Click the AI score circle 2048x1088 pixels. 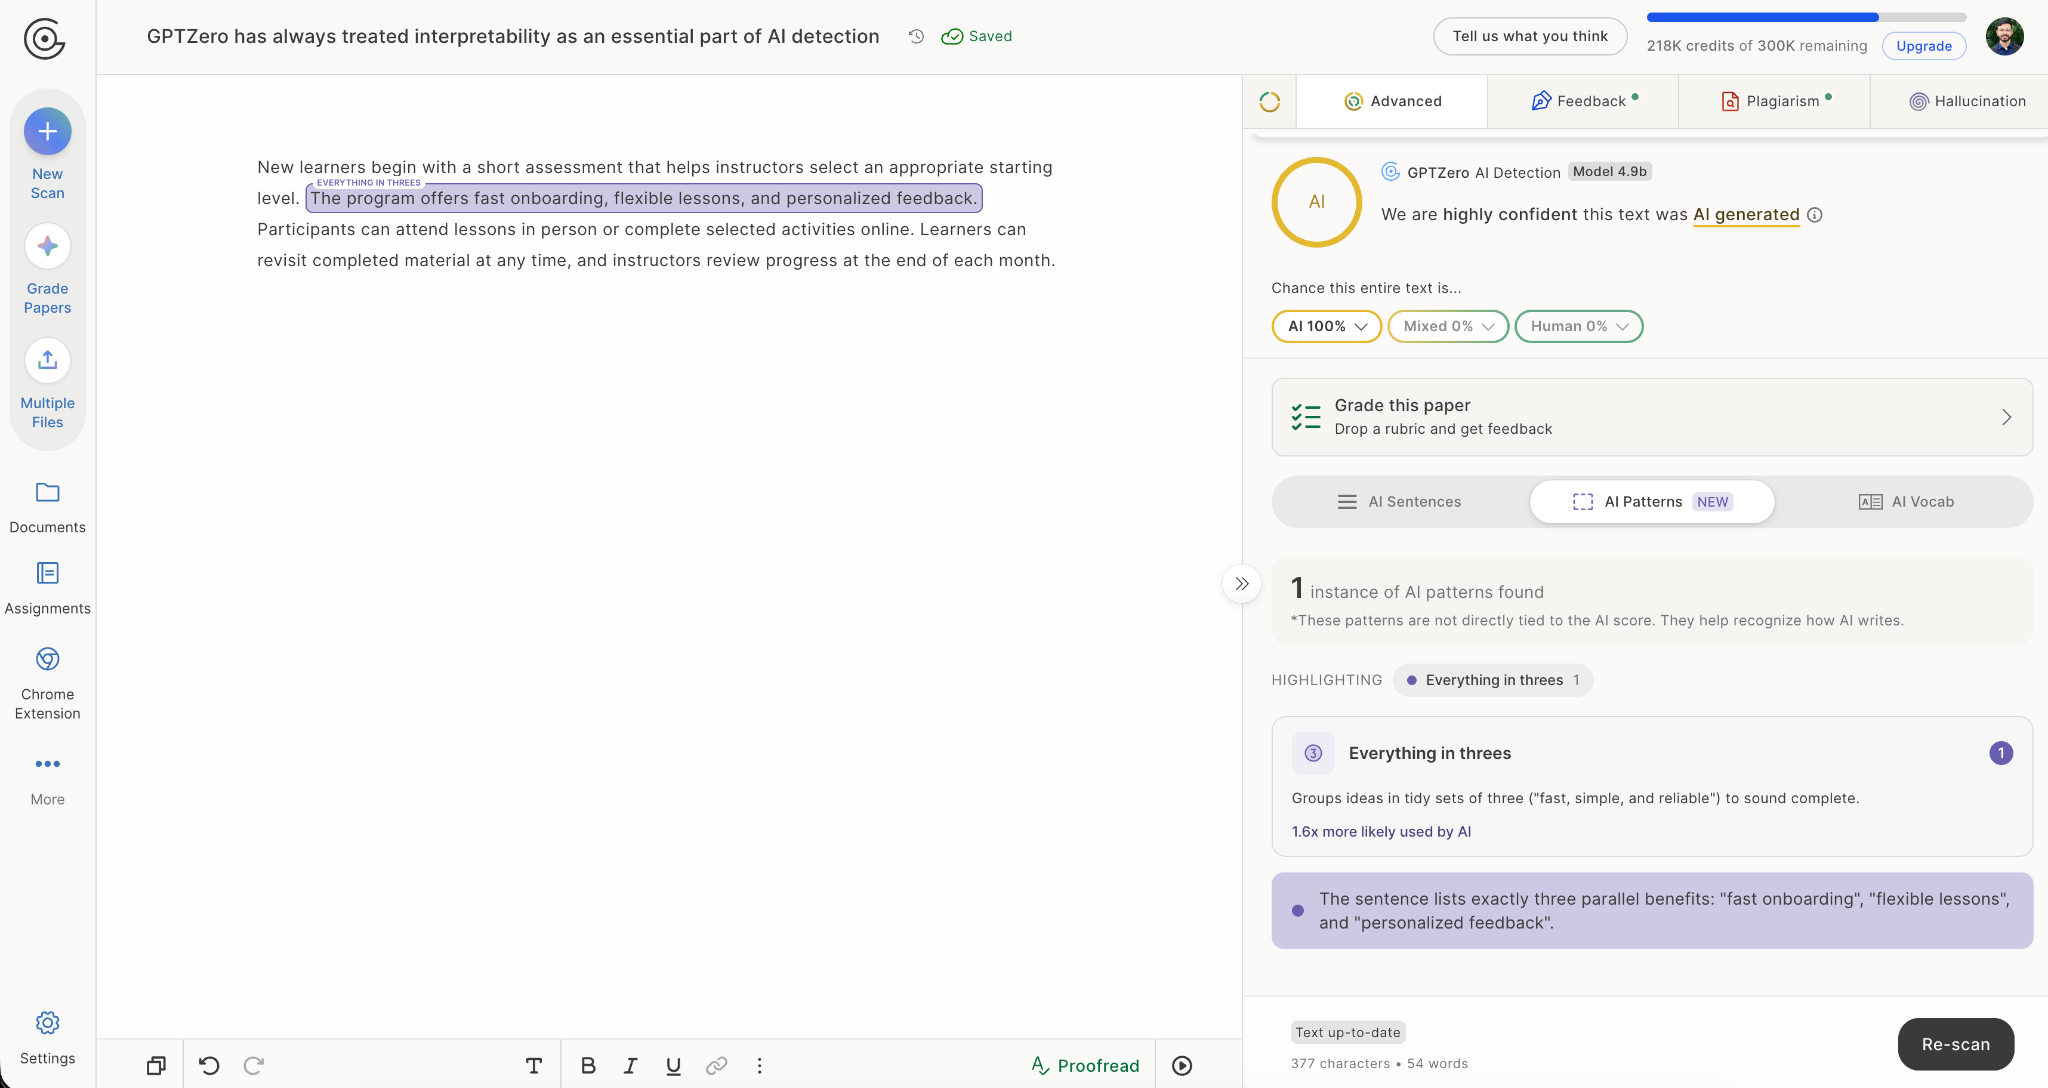click(x=1316, y=202)
